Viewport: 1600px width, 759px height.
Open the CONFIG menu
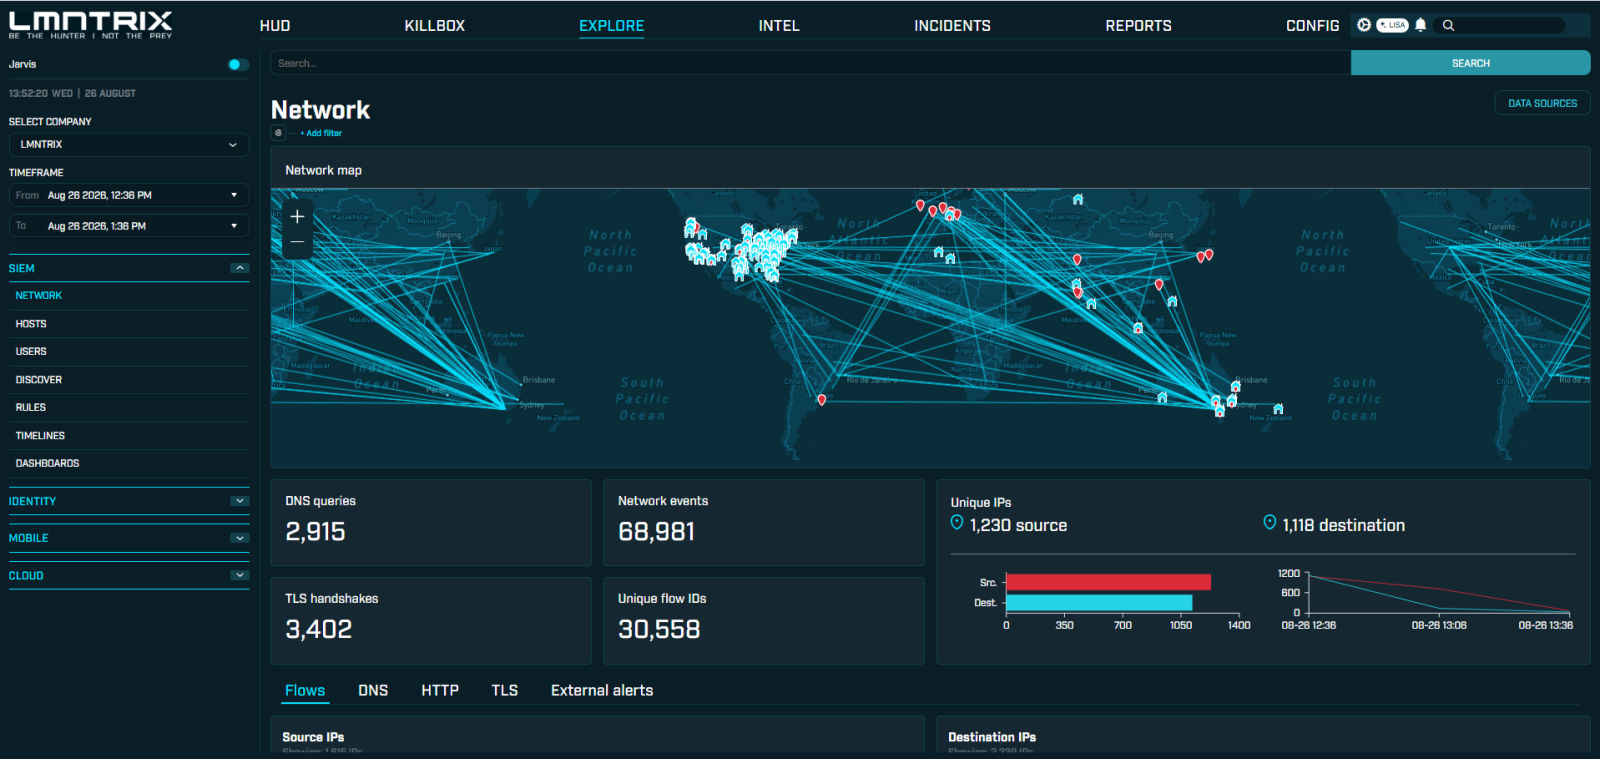coord(1312,26)
